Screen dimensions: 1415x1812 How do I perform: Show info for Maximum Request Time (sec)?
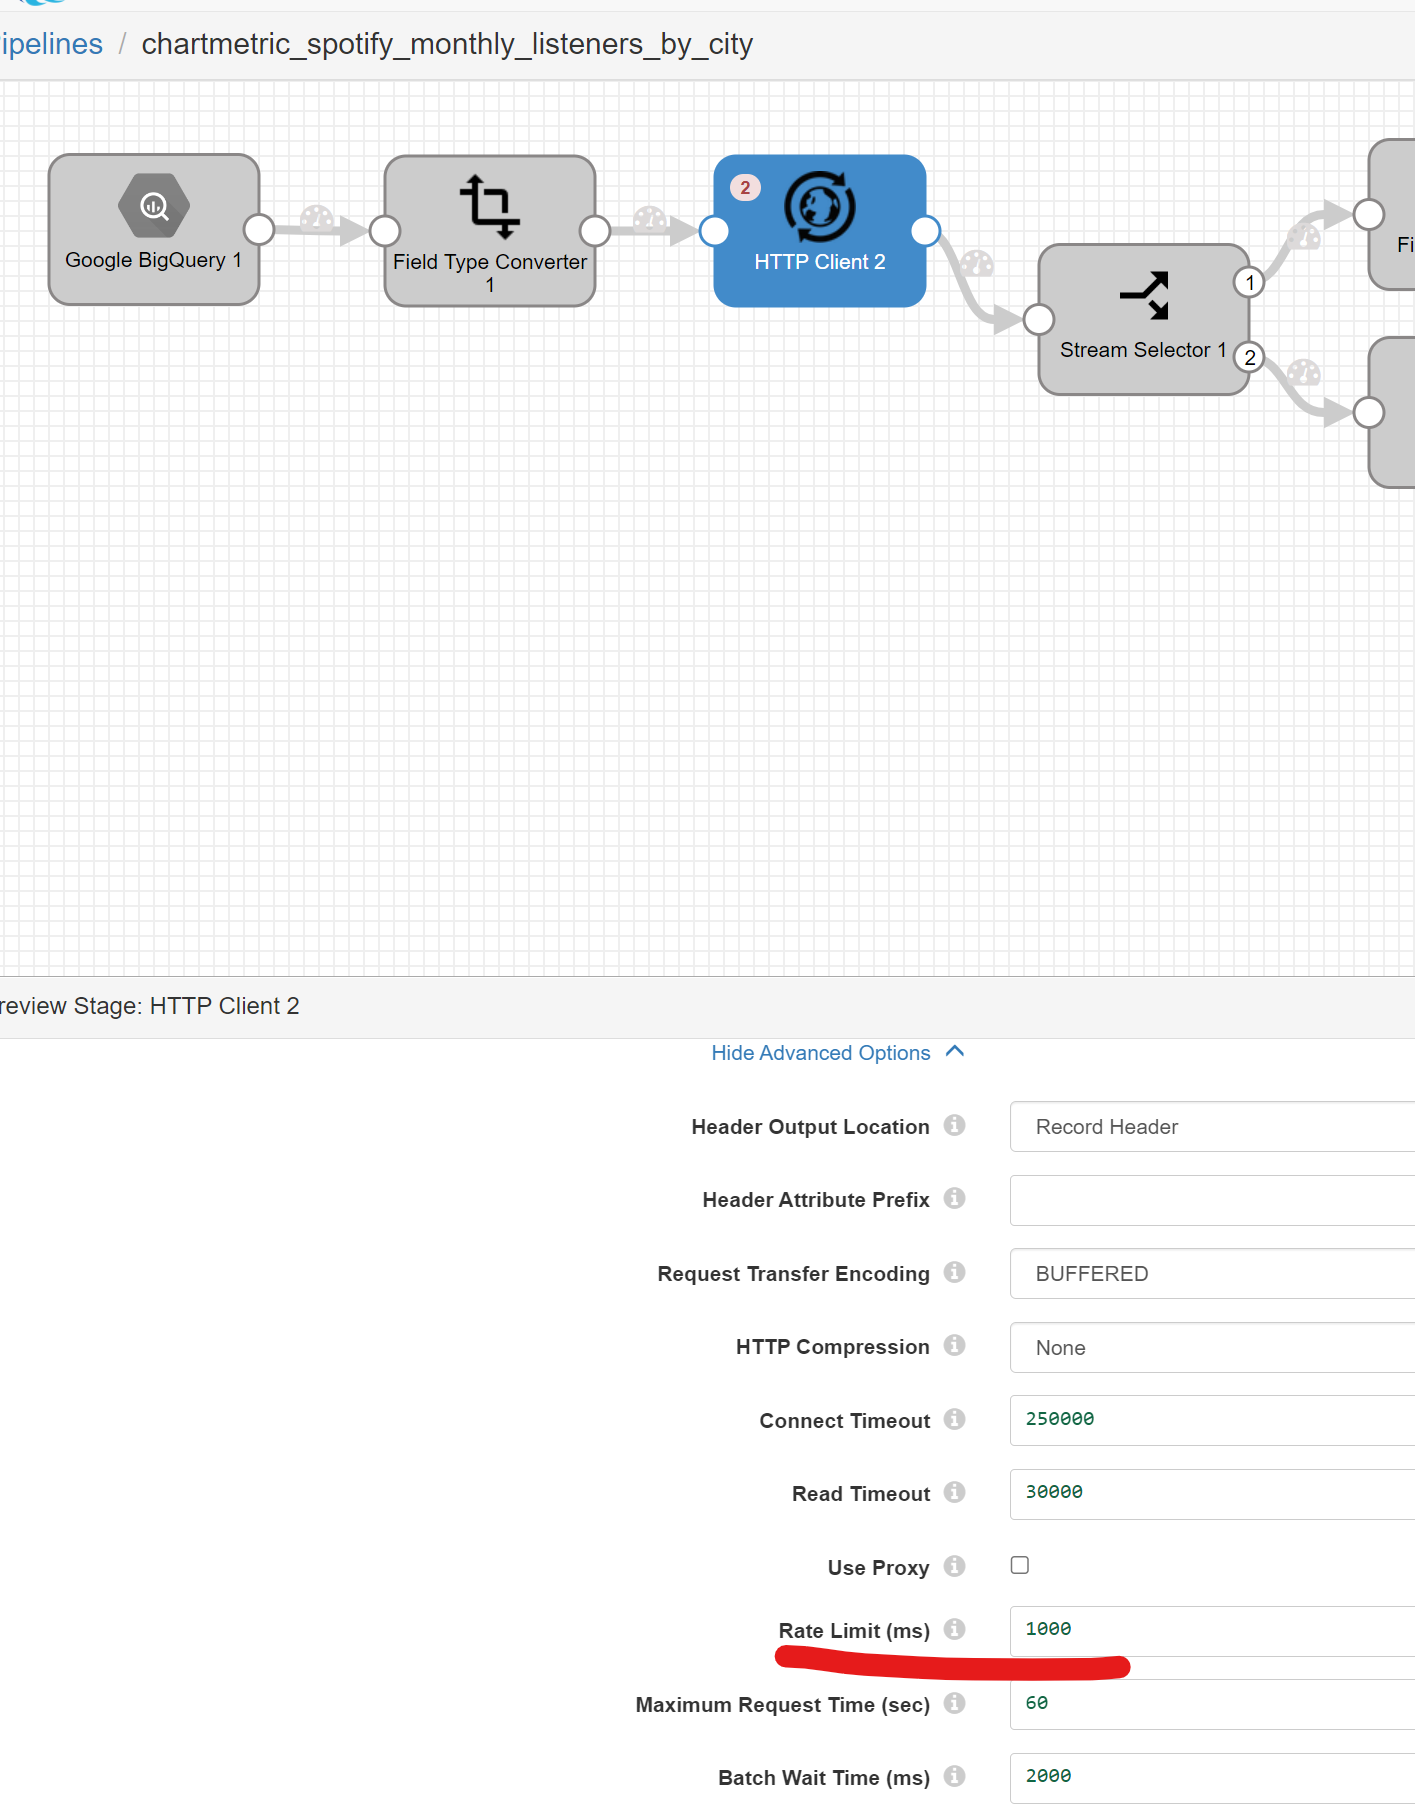(955, 1703)
